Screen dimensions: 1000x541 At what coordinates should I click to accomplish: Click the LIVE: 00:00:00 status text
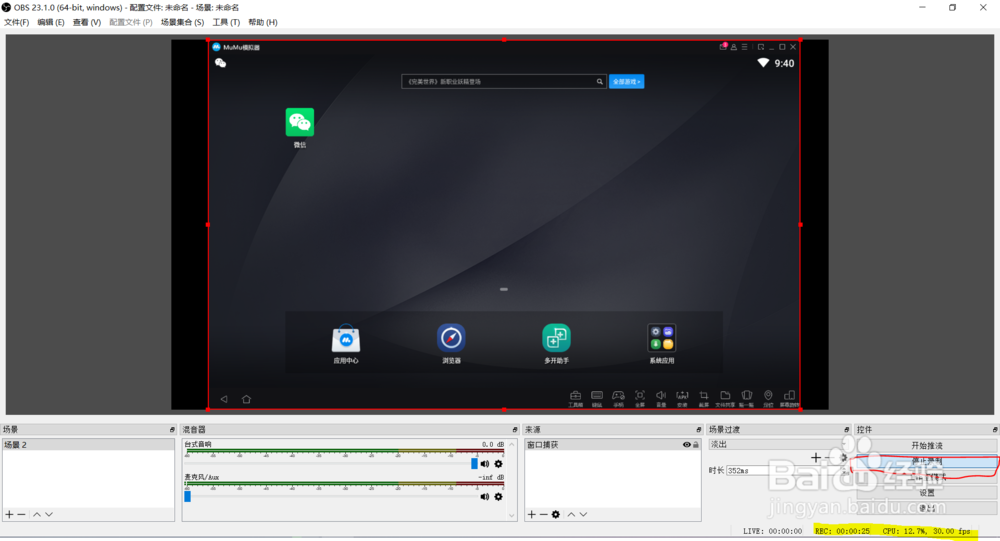[772, 531]
